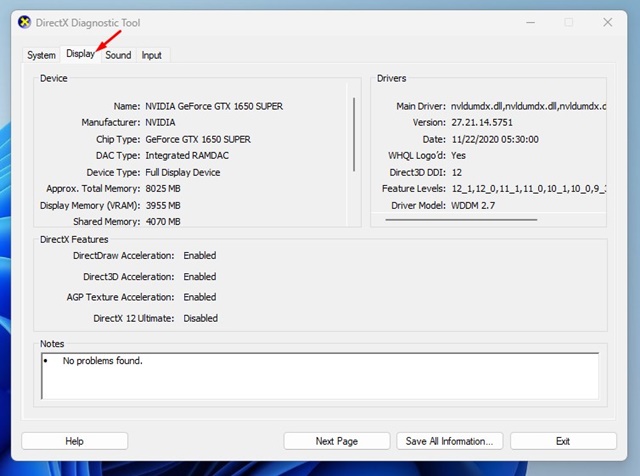Close the DirectX Diagnostic Tool window
This screenshot has width=640, height=476.
tap(608, 22)
